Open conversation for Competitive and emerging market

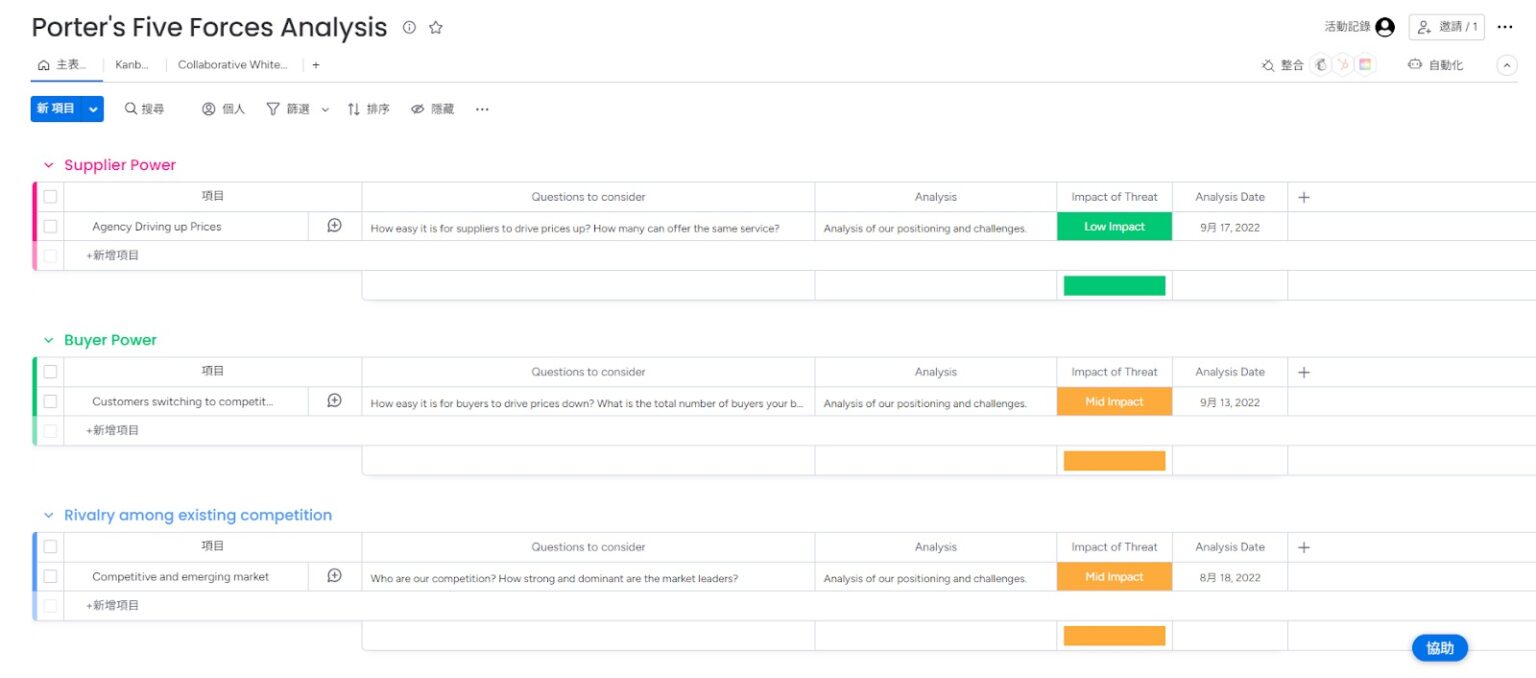pyautogui.click(x=334, y=576)
